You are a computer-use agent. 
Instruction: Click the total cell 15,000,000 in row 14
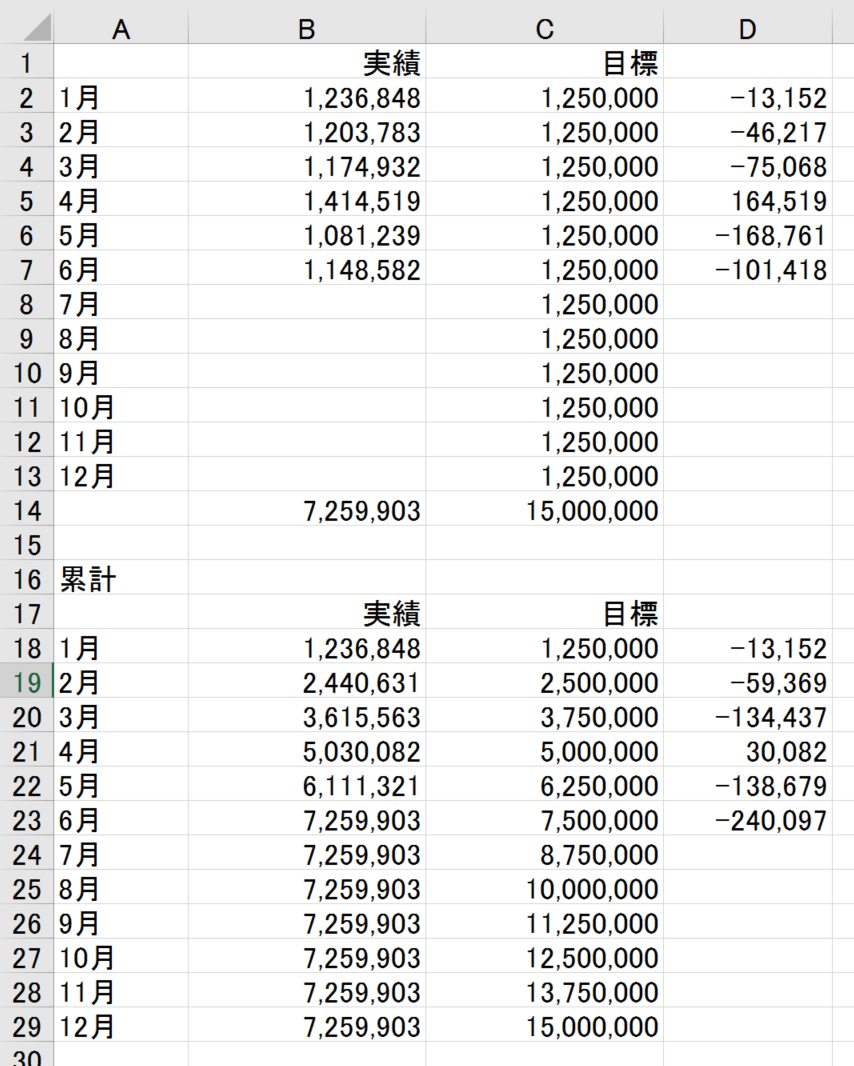tap(545, 510)
